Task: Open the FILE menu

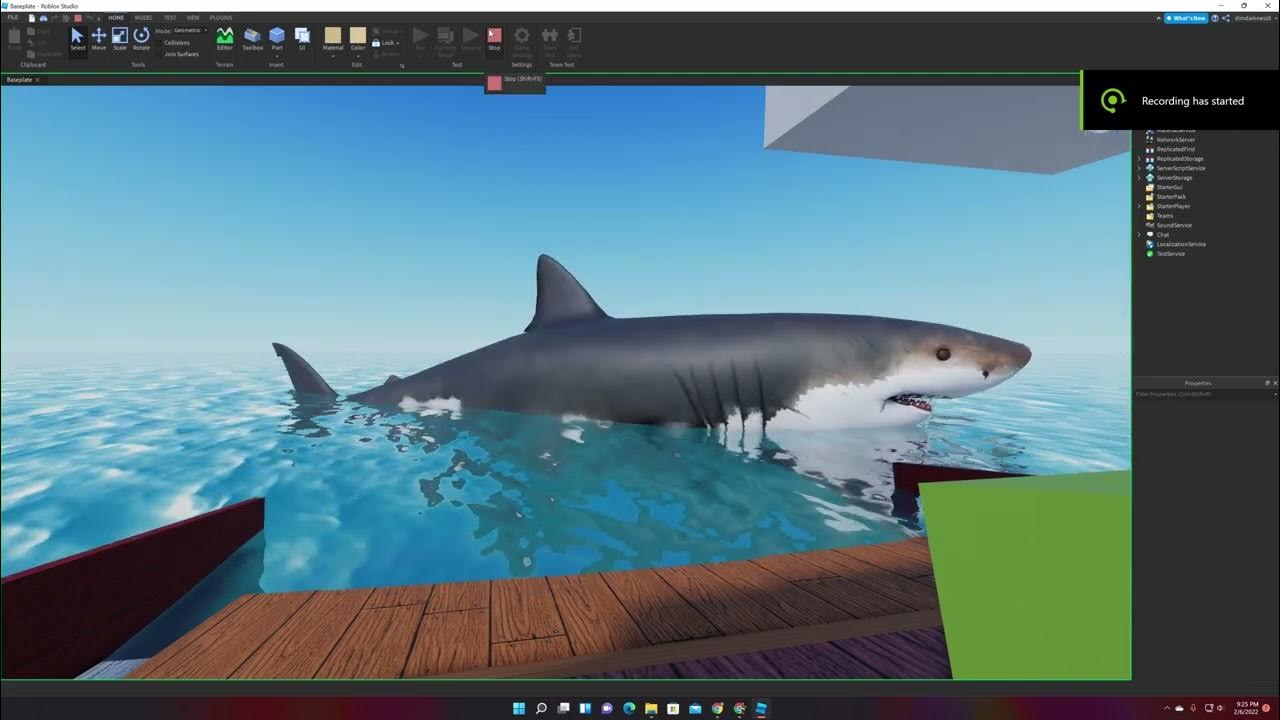Action: [x=13, y=18]
